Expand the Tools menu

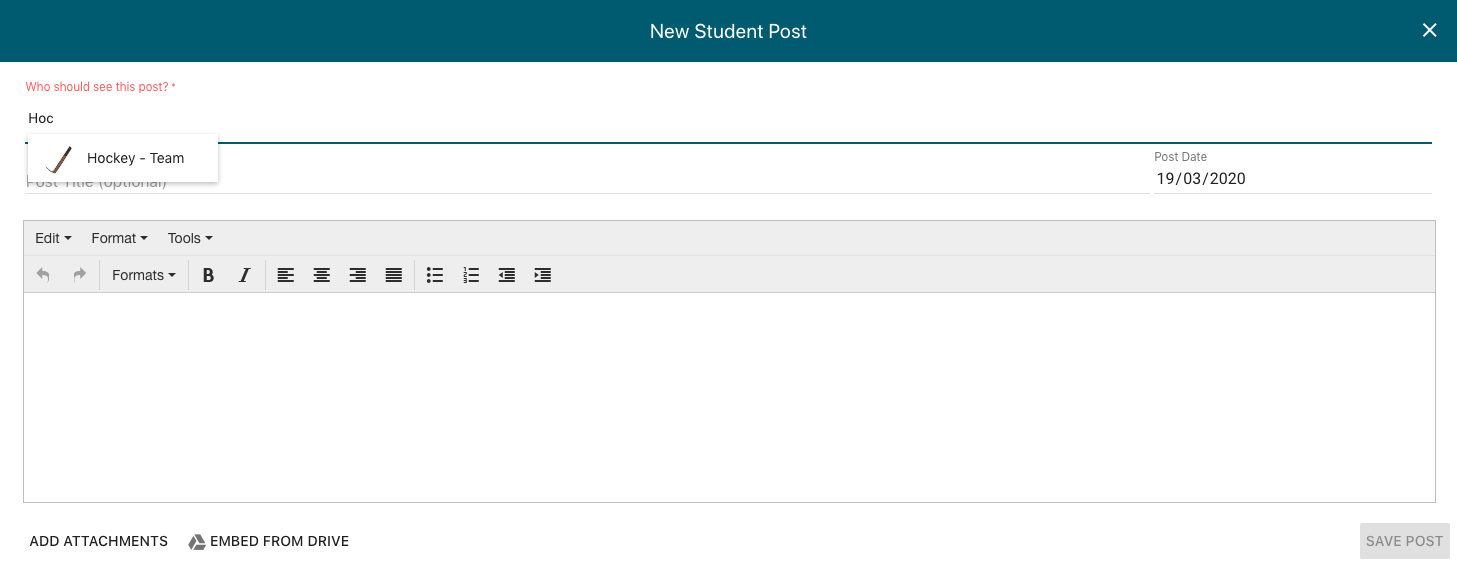click(190, 238)
